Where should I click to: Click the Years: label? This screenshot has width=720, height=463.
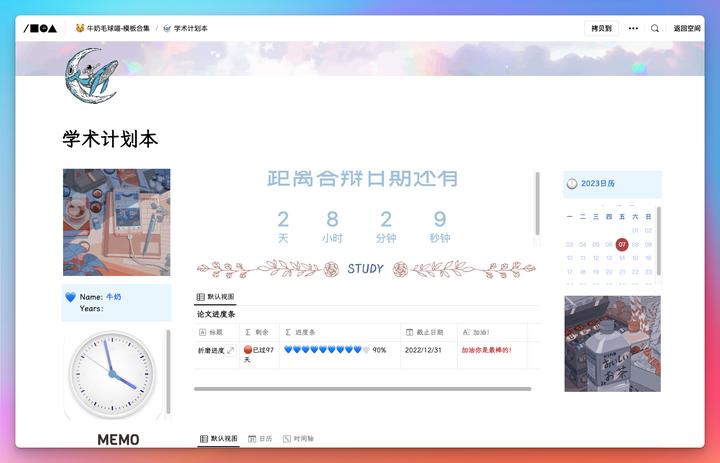[91, 309]
